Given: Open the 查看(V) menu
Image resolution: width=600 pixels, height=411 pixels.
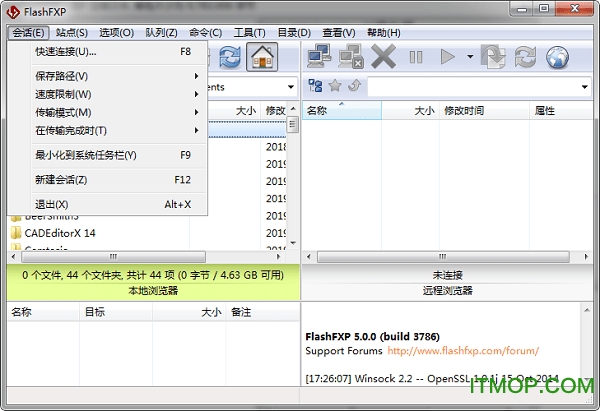Looking at the screenshot, I should coord(339,33).
